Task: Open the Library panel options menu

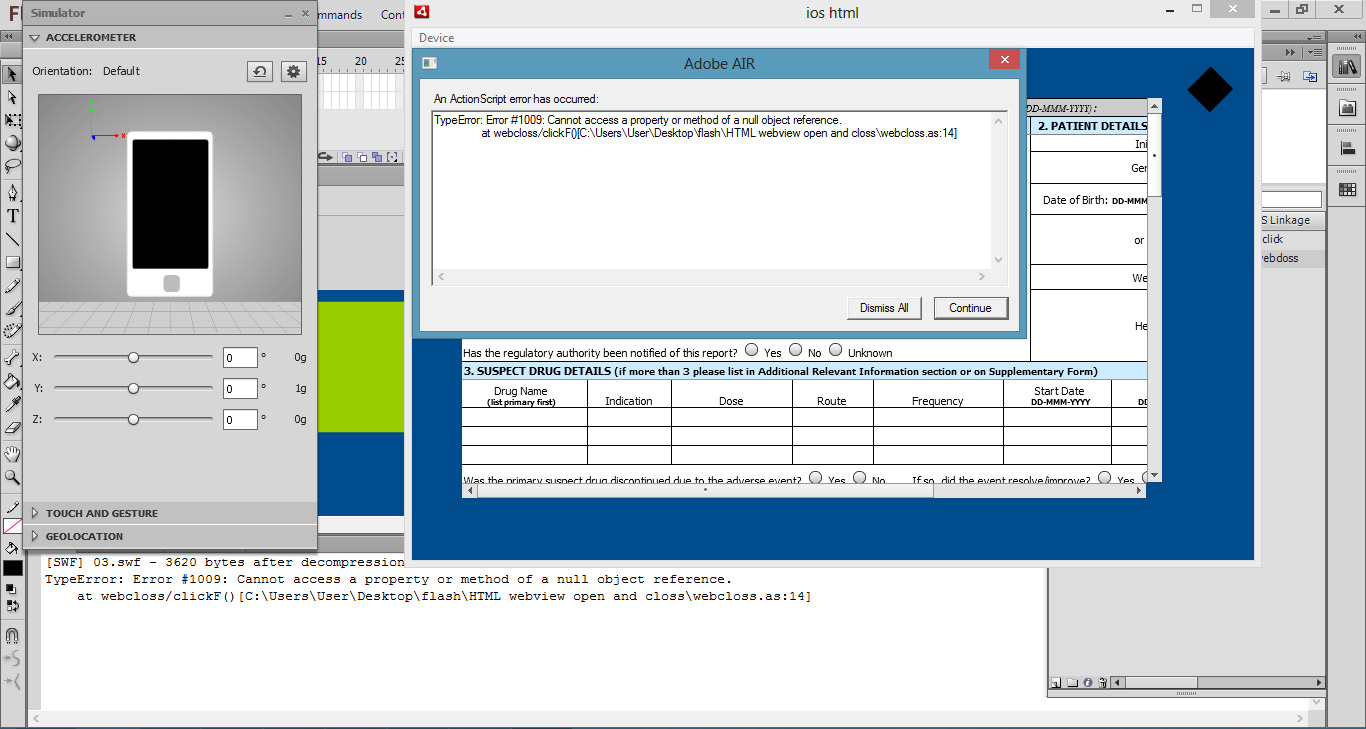Action: (1316, 52)
